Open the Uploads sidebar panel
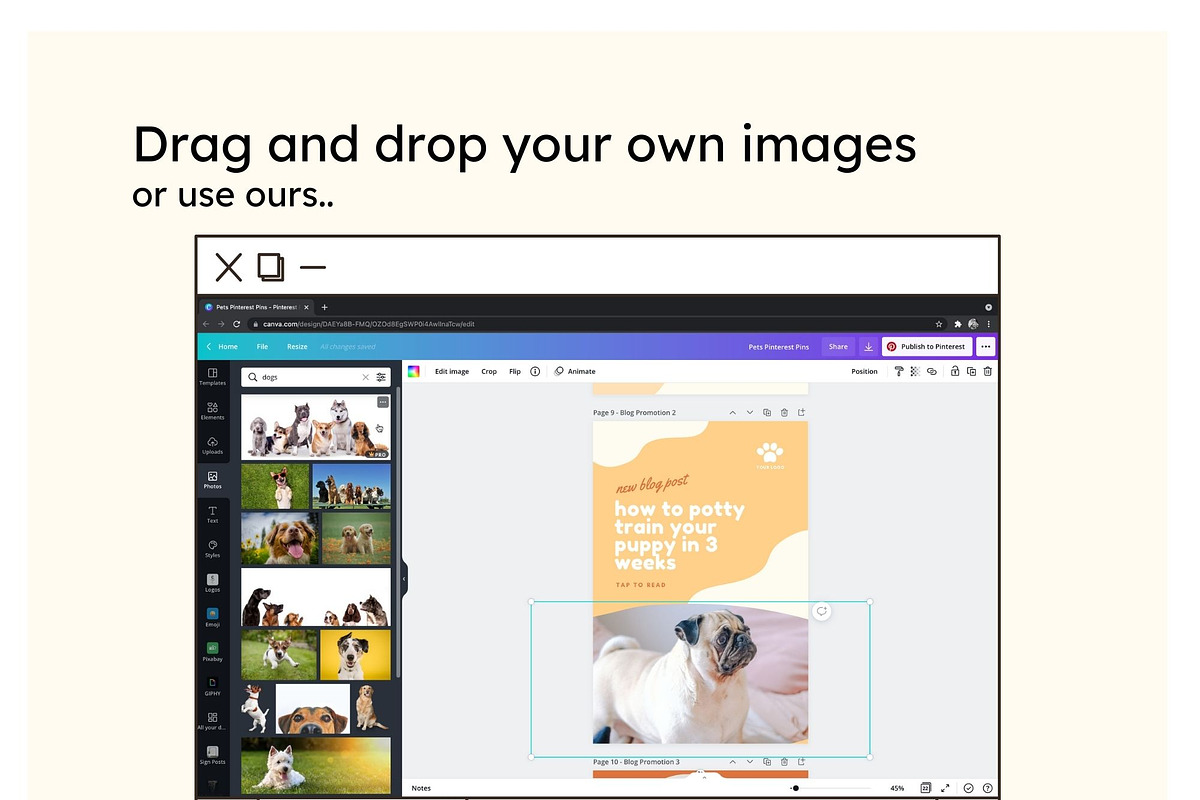Image resolution: width=1200 pixels, height=800 pixels. (x=212, y=444)
